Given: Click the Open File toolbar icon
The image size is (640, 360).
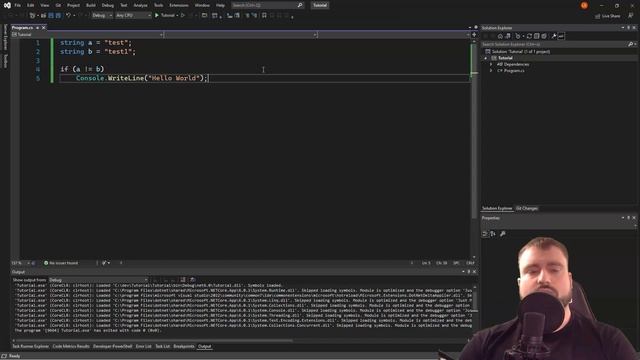Looking at the screenshot, I should (x=43, y=15).
